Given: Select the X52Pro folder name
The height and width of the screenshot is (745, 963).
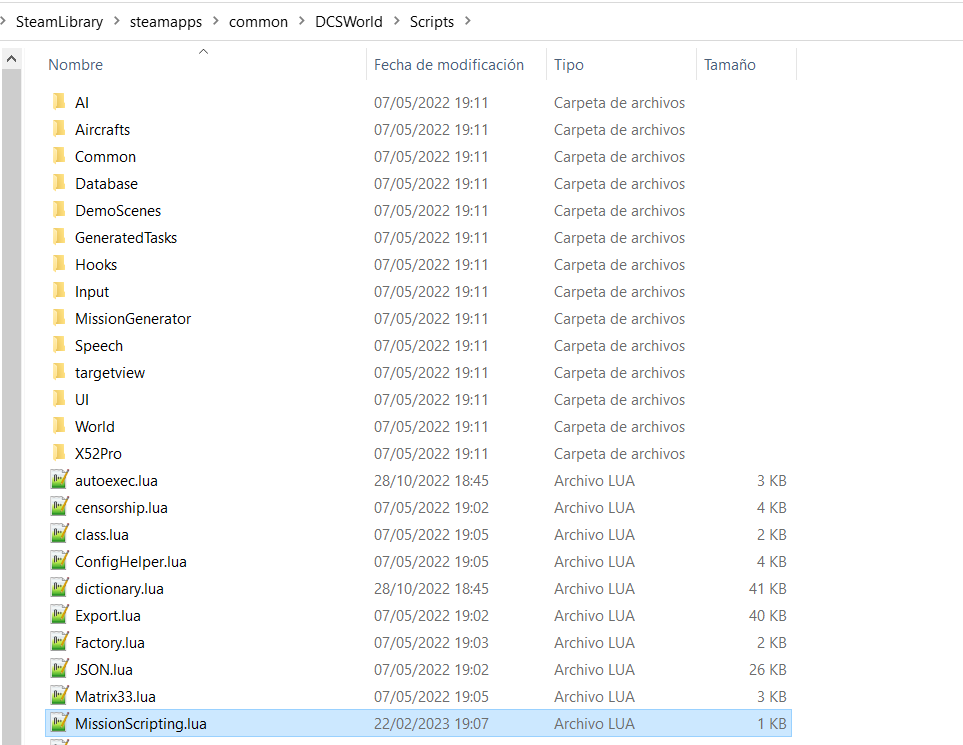Looking at the screenshot, I should (98, 454).
